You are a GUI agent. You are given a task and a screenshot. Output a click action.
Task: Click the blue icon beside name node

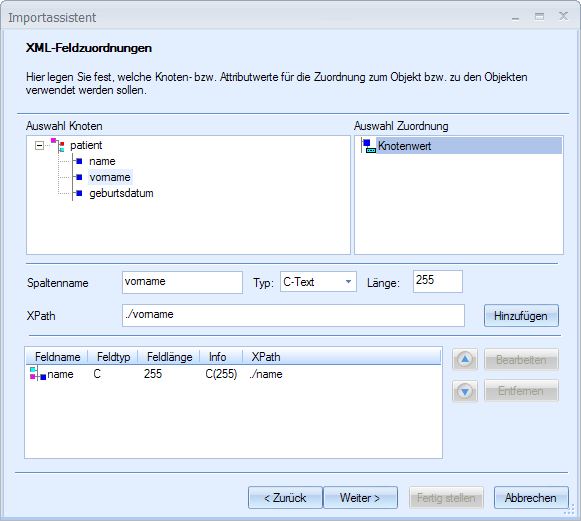79,161
